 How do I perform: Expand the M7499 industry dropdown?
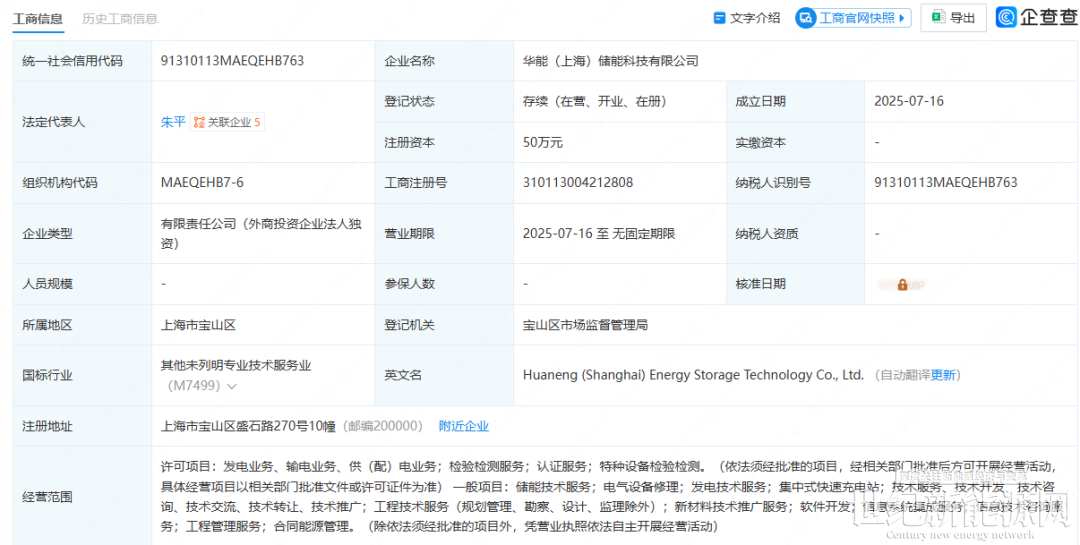[x=231, y=387]
